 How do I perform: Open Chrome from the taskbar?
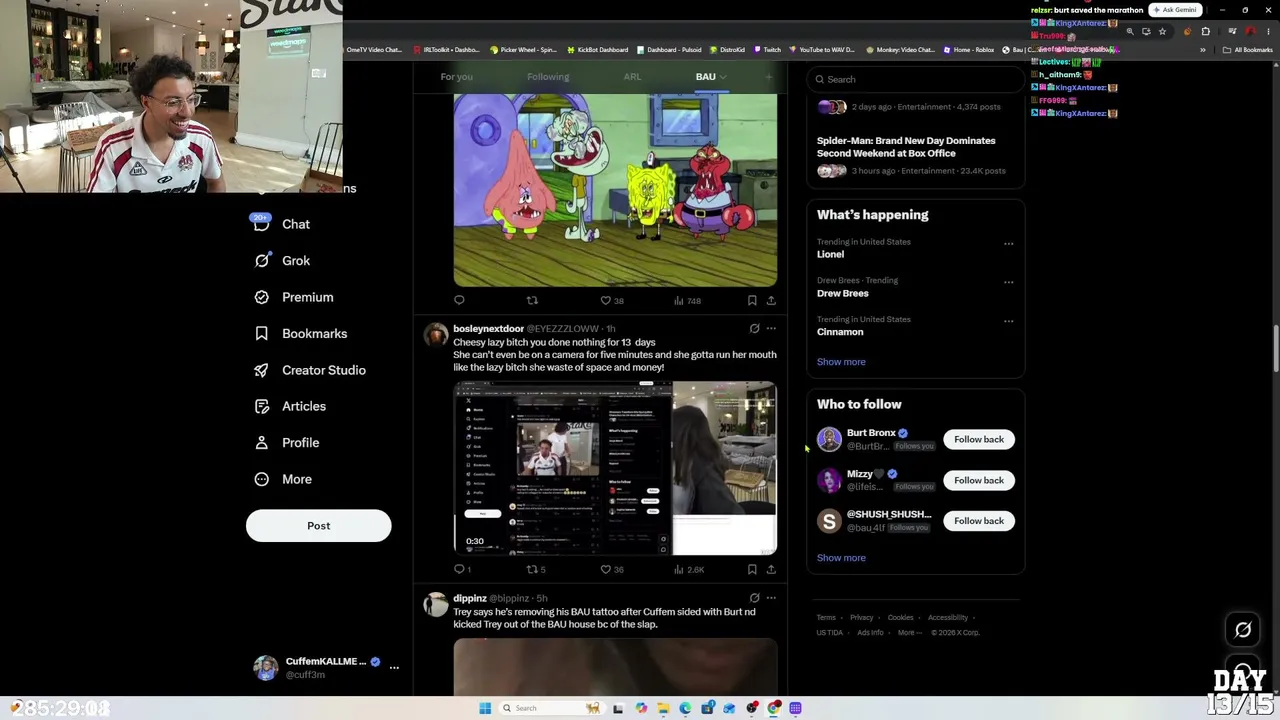pos(774,708)
